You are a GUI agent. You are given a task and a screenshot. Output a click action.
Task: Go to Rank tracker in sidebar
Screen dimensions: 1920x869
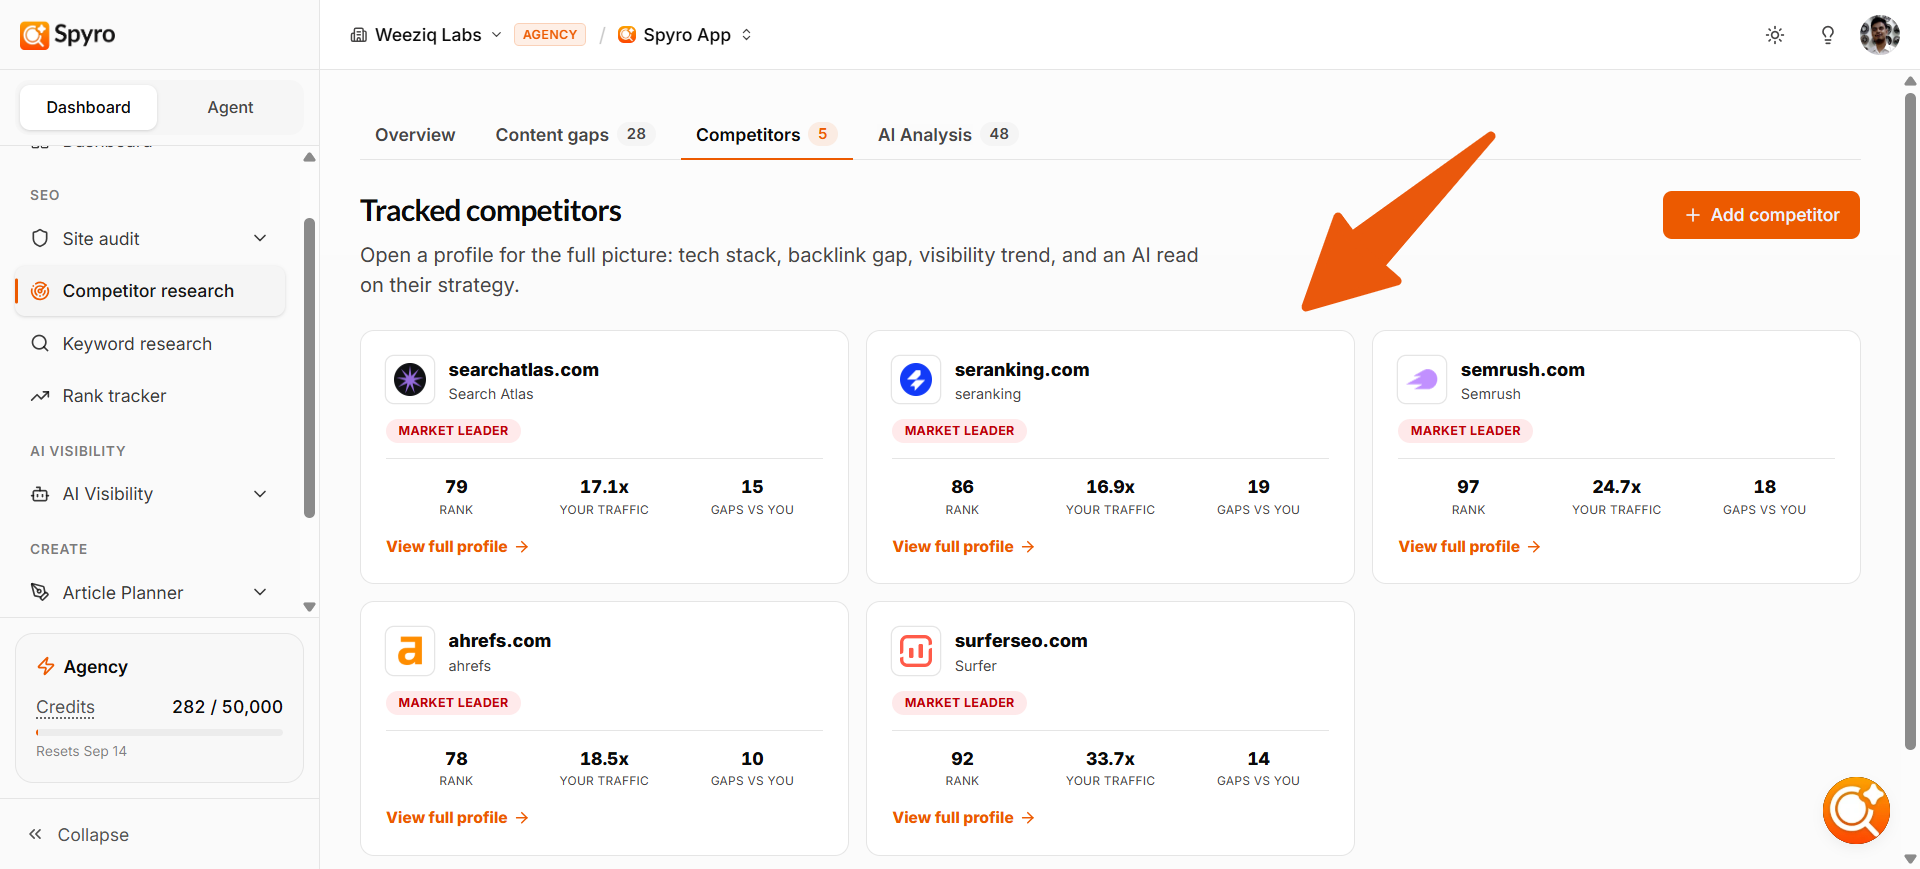point(150,396)
